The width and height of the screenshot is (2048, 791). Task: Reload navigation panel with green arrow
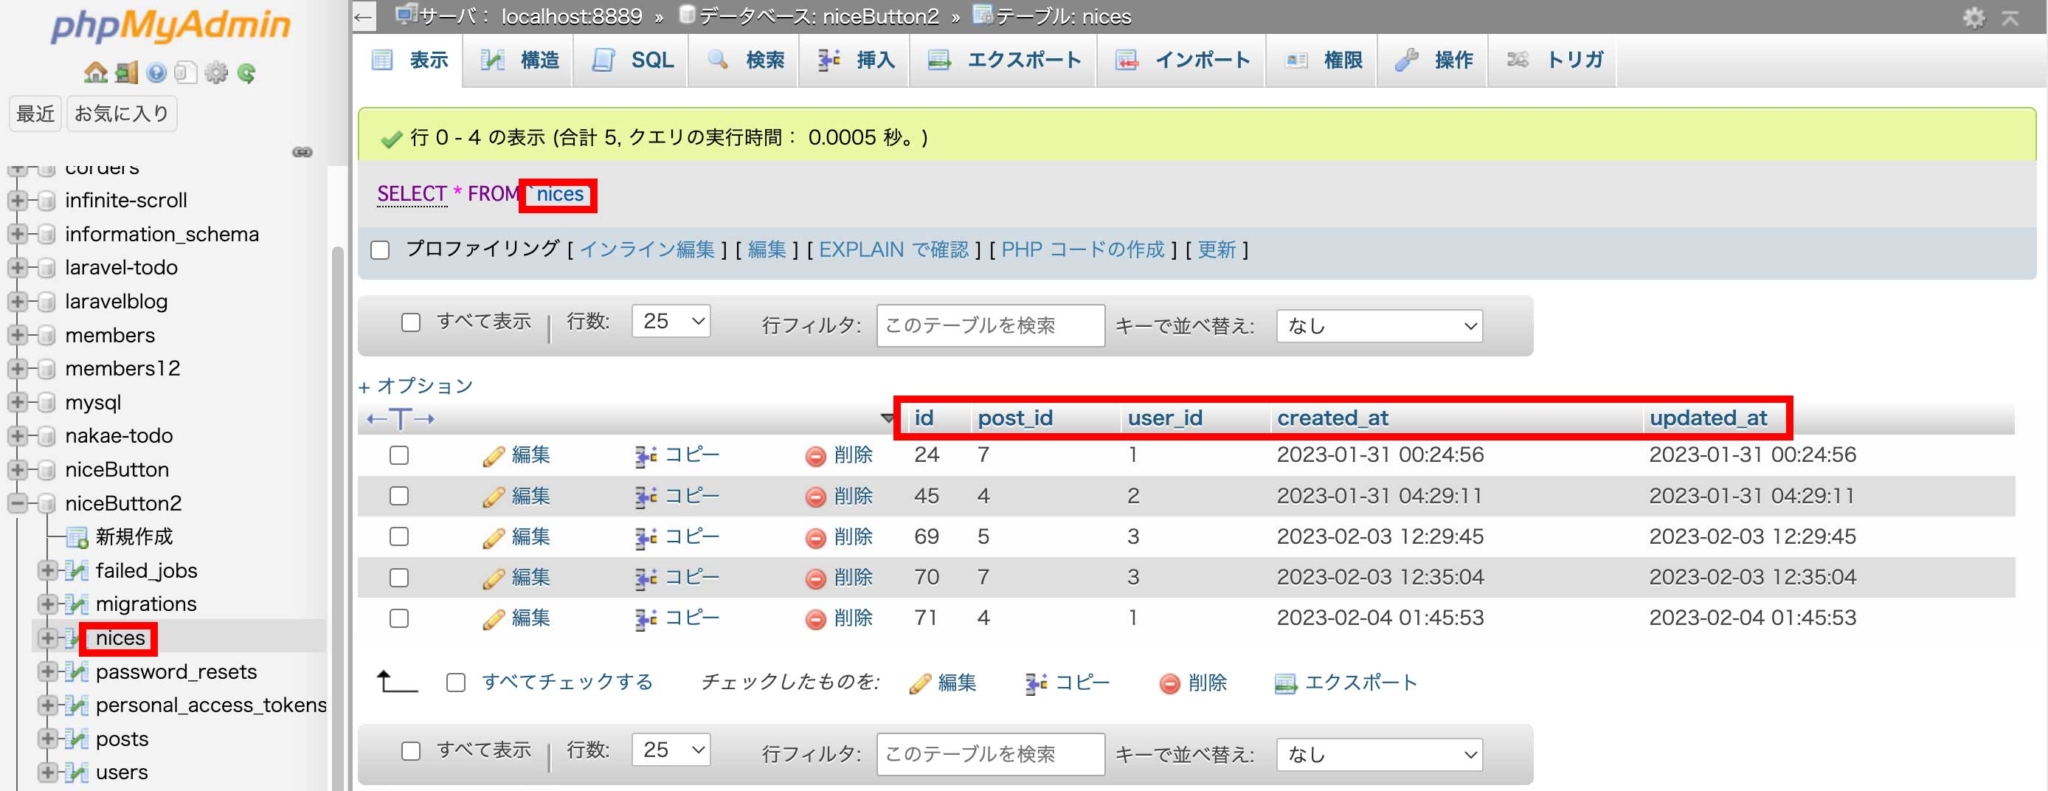pos(246,73)
